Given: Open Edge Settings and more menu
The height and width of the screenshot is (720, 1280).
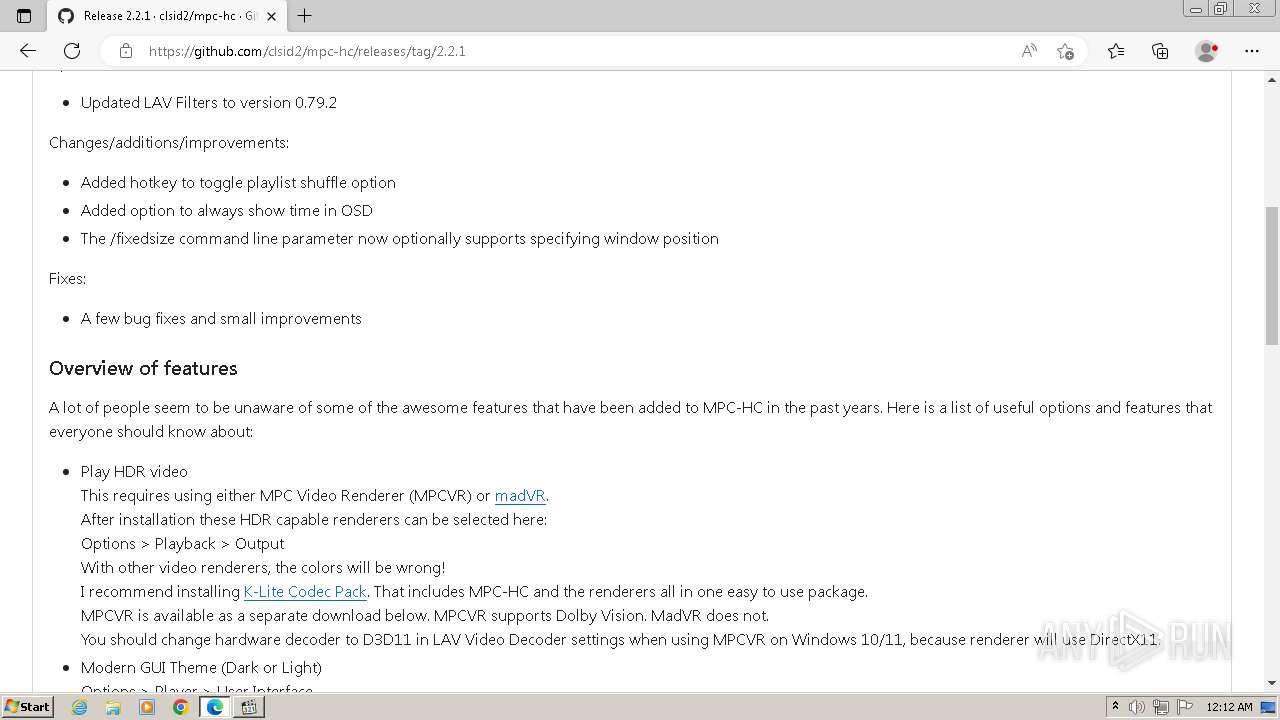Looking at the screenshot, I should [1252, 51].
